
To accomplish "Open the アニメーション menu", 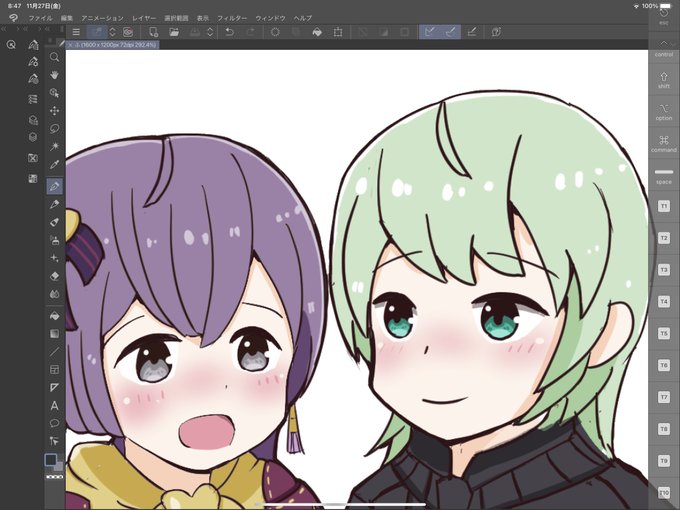I will point(102,18).
